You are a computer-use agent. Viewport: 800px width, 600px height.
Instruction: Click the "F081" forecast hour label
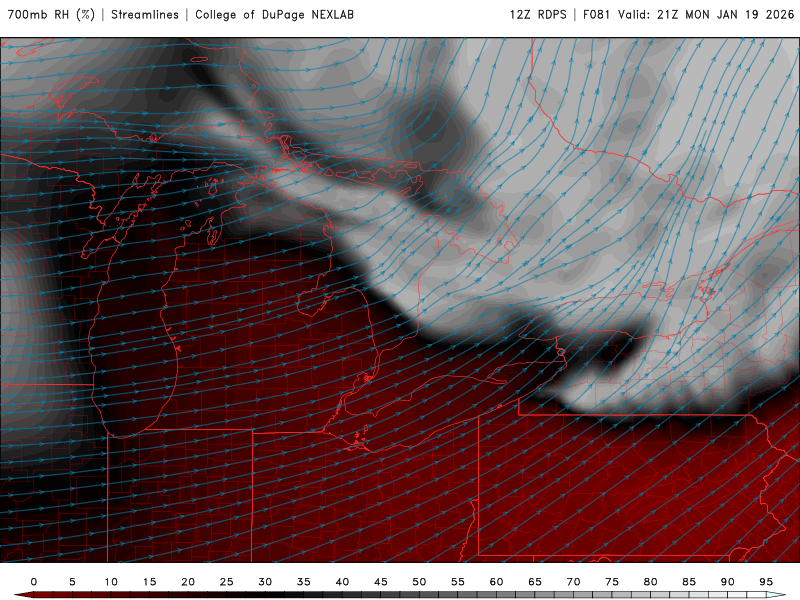click(x=596, y=15)
